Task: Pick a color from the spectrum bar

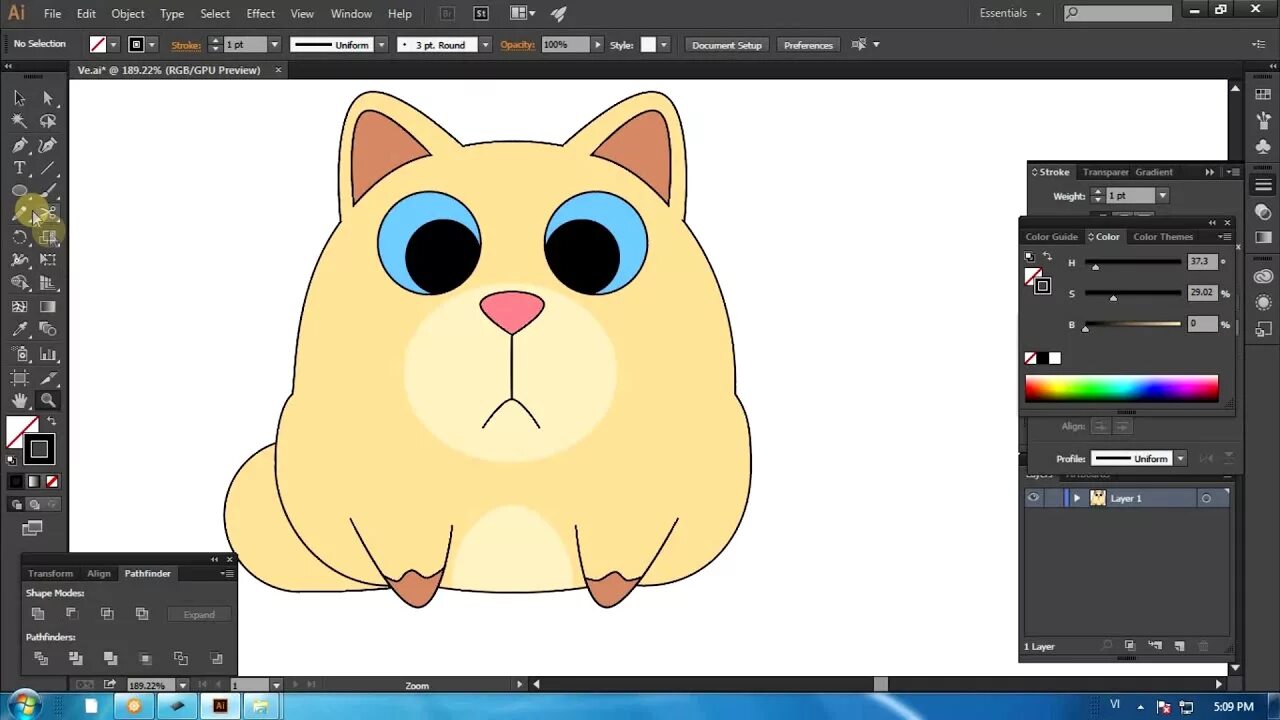Action: point(1121,388)
